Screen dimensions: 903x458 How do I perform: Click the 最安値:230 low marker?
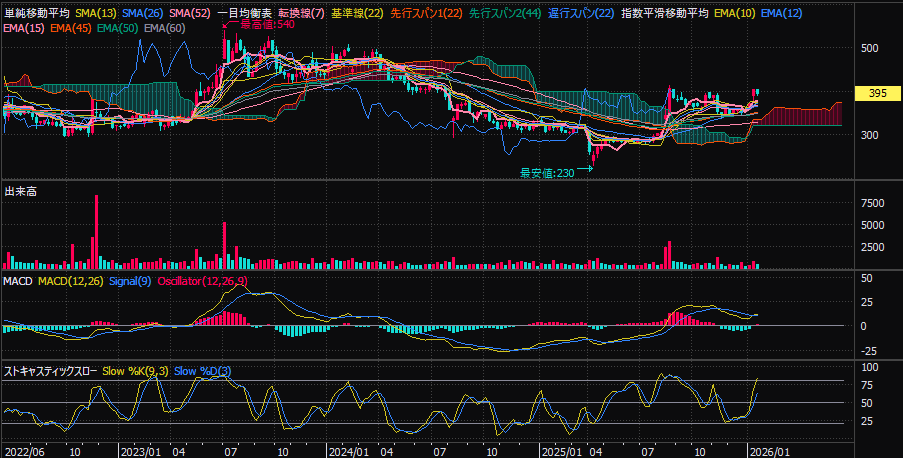click(x=546, y=172)
